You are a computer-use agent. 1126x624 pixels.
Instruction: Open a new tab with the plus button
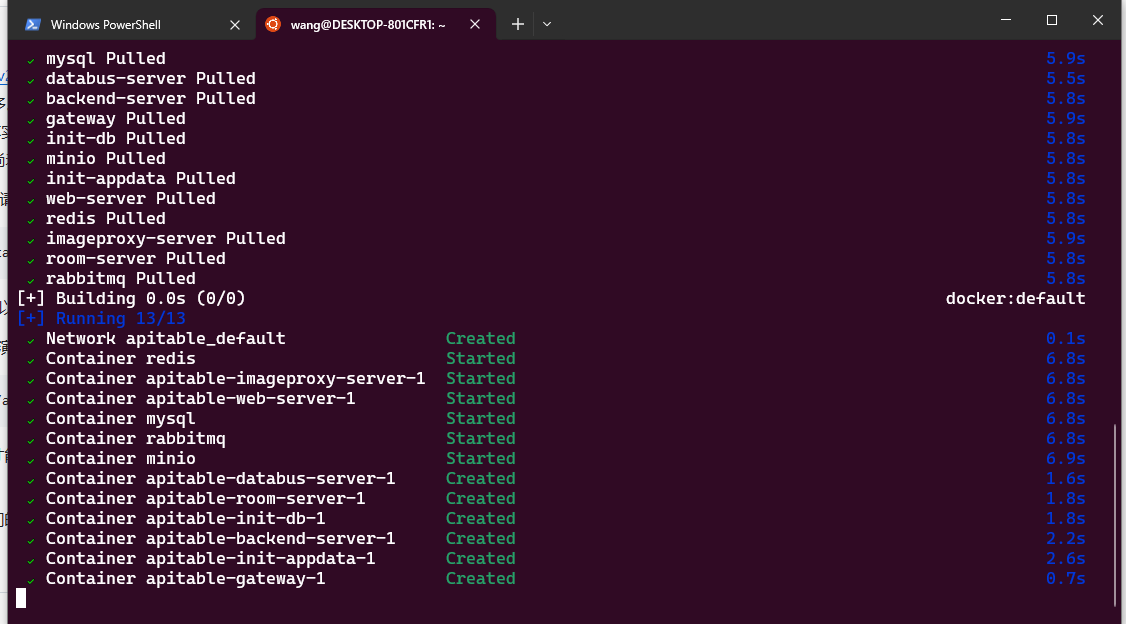point(518,24)
